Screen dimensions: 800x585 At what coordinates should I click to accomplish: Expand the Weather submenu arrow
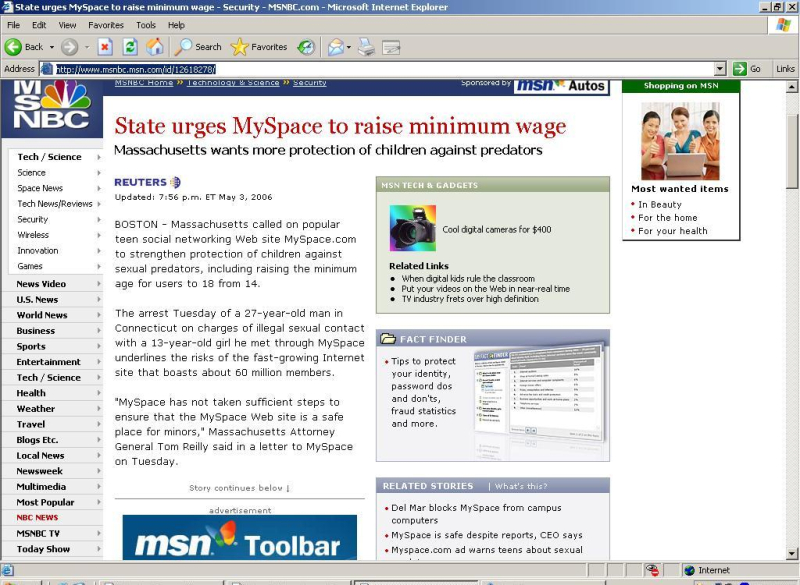click(98, 409)
